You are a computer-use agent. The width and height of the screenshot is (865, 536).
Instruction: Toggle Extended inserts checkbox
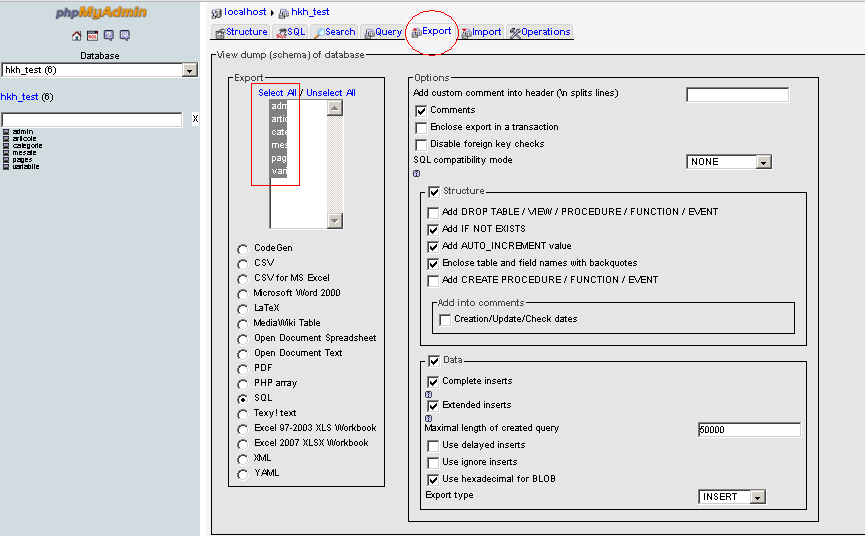coord(433,406)
